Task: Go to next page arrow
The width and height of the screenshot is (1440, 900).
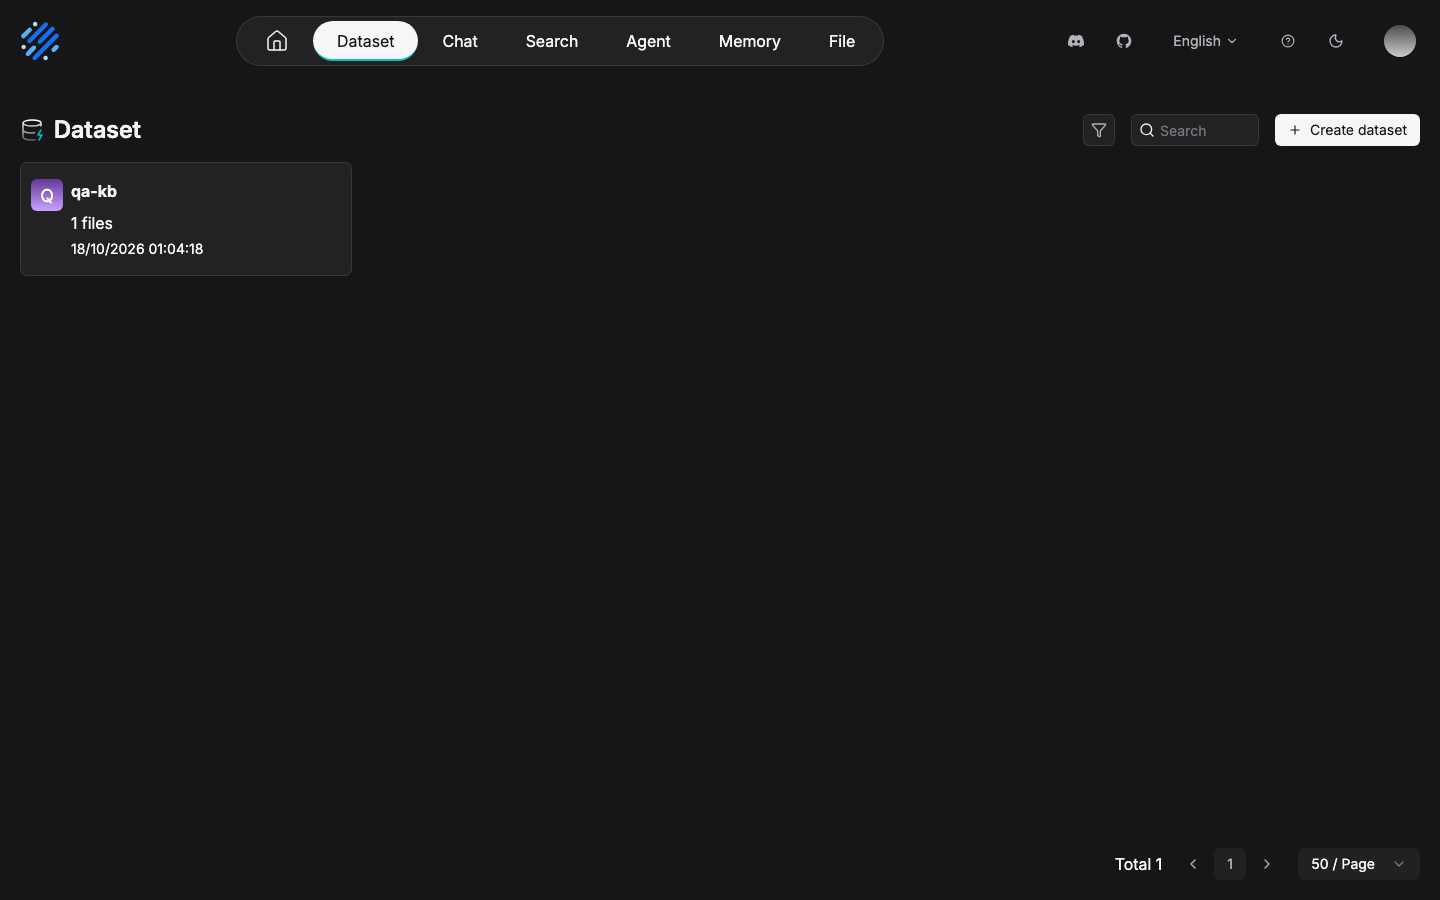Action: pyautogui.click(x=1267, y=864)
